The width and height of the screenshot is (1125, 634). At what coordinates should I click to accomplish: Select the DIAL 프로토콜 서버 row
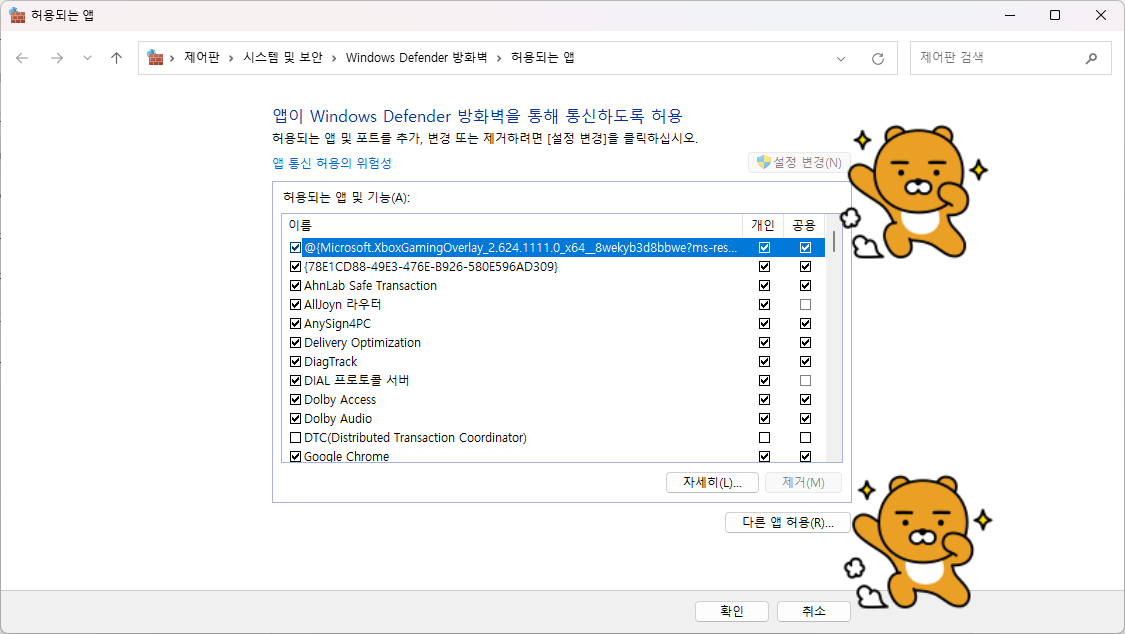[x=553, y=381]
